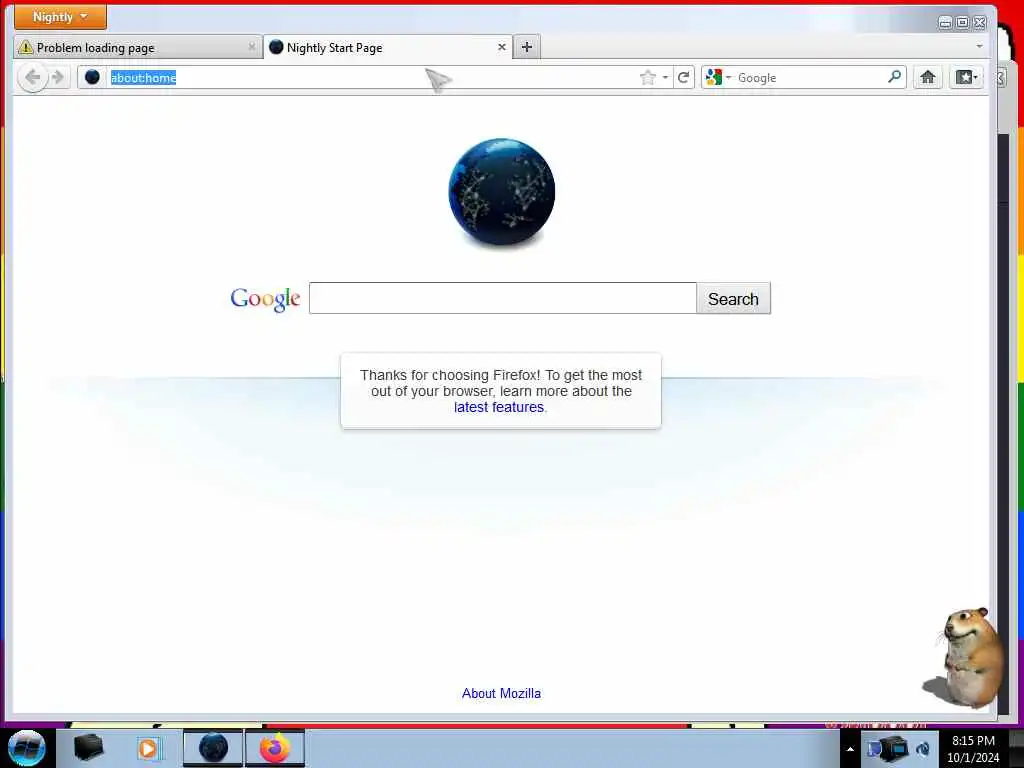Maximize the Nightly window

(963, 23)
